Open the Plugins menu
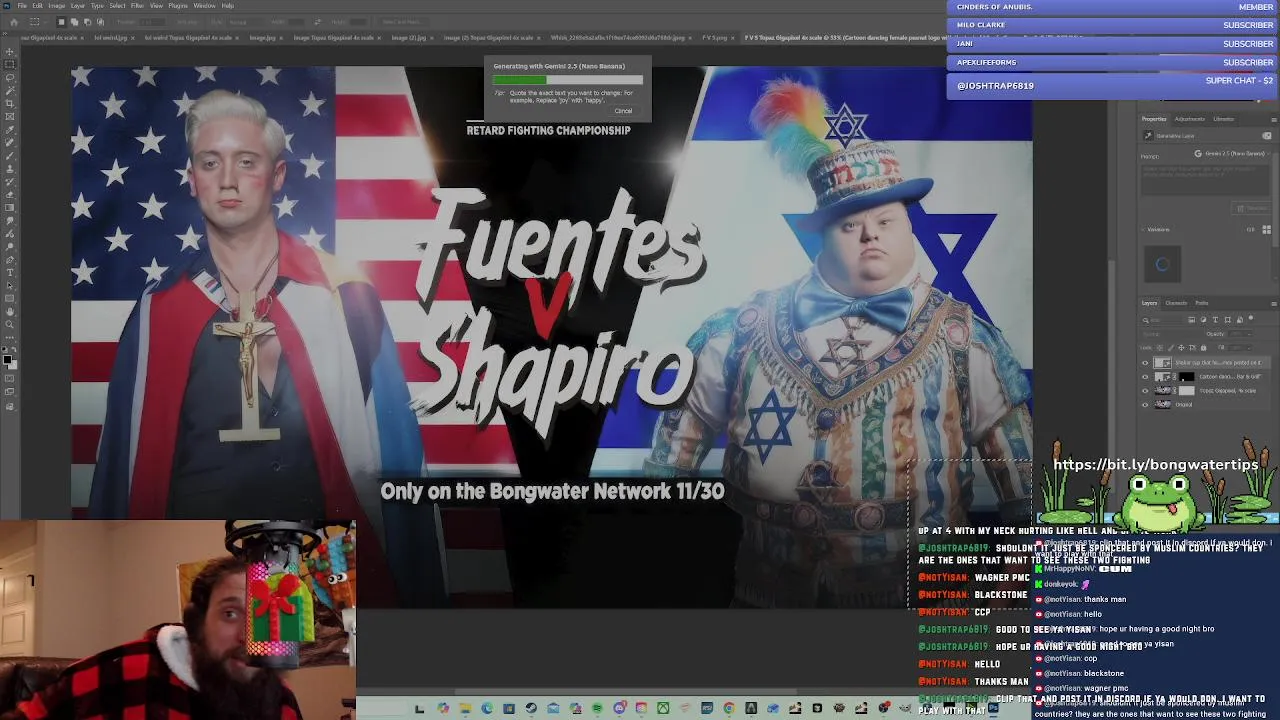 click(x=178, y=6)
